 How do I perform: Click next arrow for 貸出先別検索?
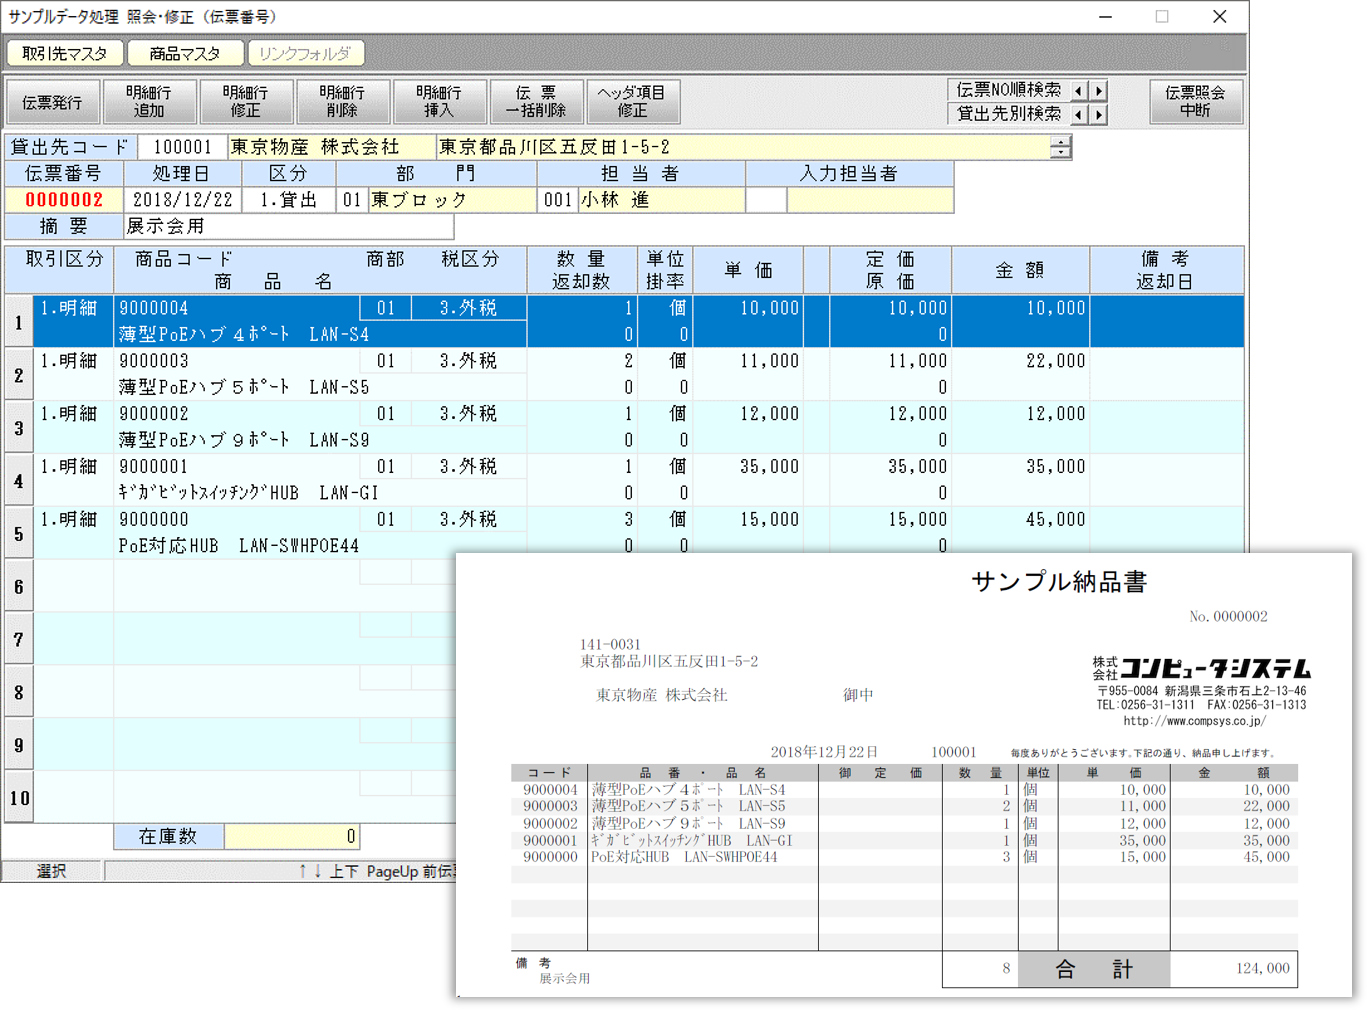(x=1099, y=115)
